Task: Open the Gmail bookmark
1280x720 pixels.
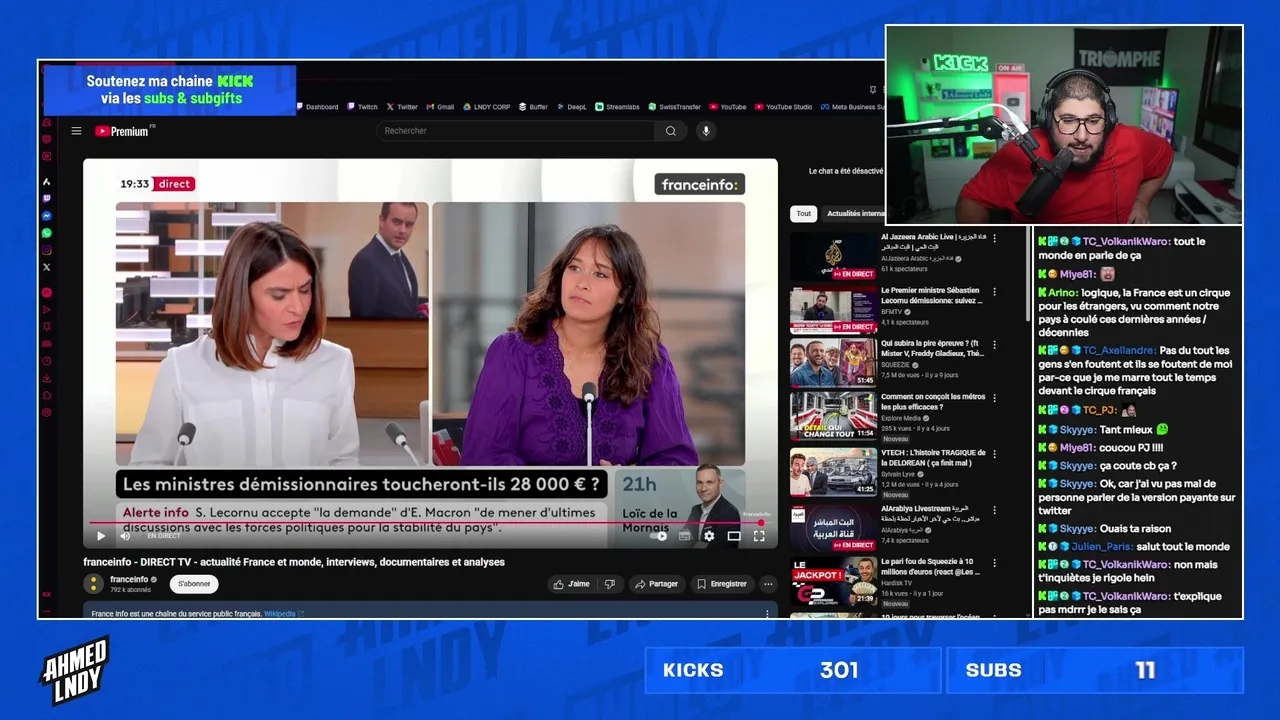Action: [x=440, y=107]
